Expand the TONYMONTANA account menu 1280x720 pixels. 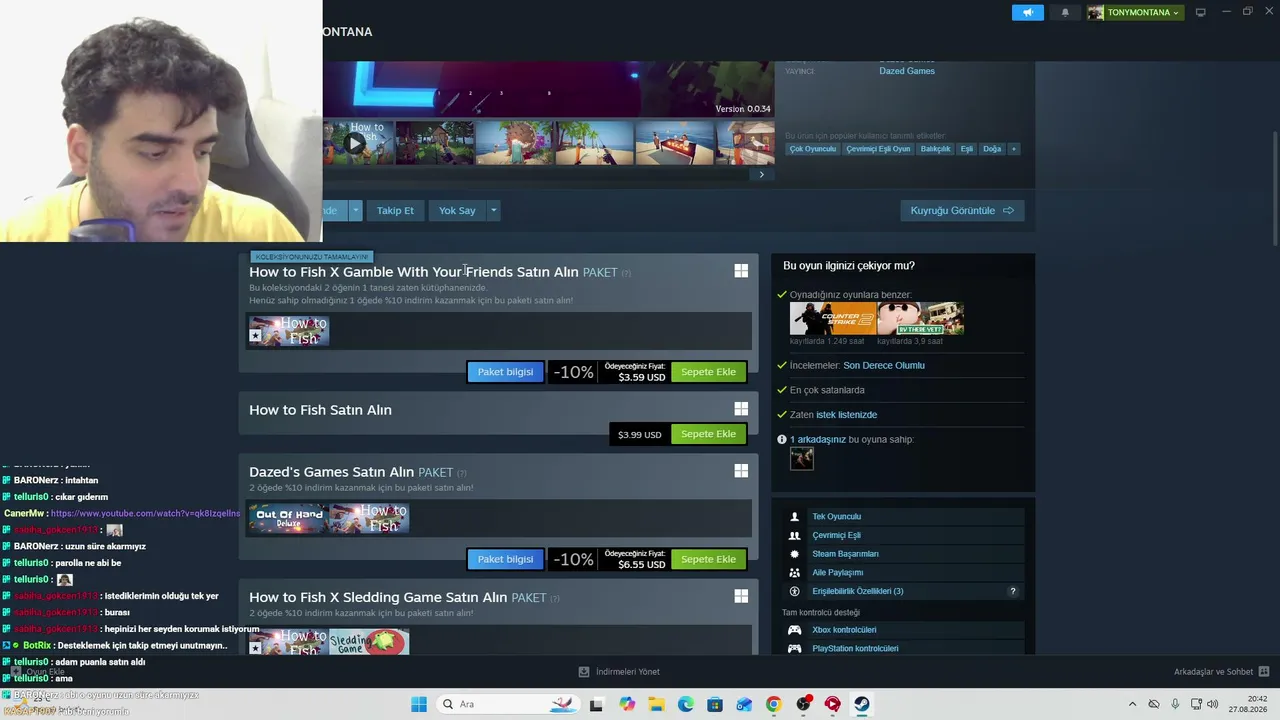coord(1135,12)
